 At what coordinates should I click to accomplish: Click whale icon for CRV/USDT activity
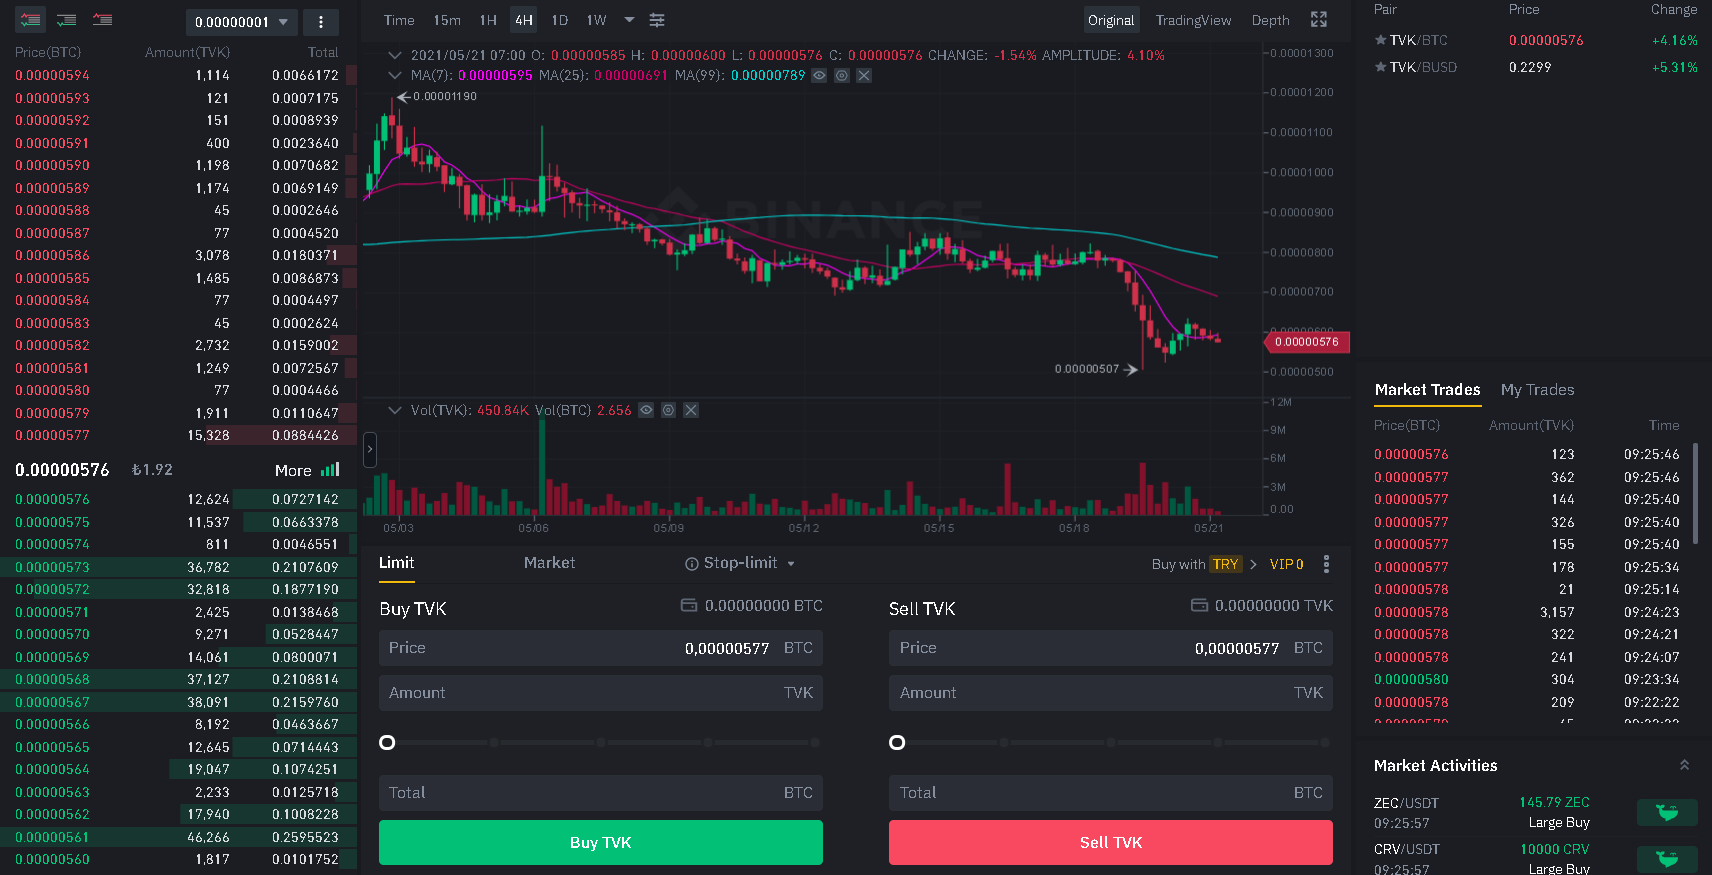1667,858
